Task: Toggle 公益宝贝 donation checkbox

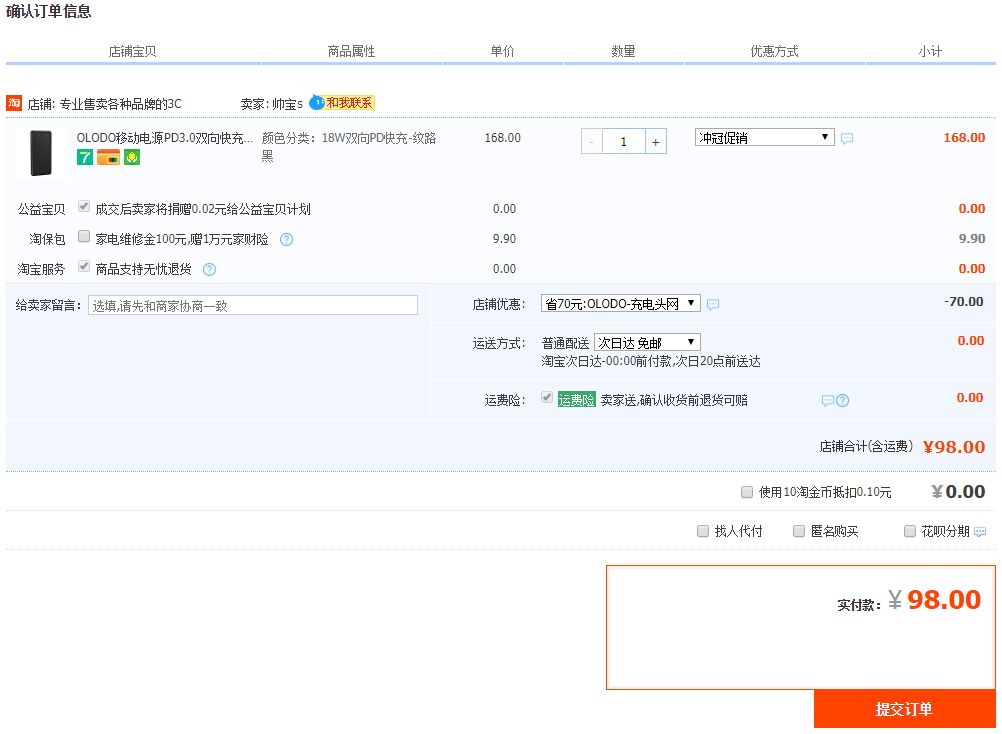Action: click(84, 206)
